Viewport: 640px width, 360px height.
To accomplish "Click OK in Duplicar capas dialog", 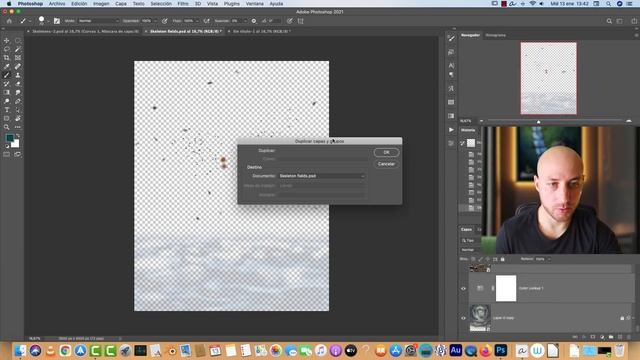I will (x=386, y=152).
